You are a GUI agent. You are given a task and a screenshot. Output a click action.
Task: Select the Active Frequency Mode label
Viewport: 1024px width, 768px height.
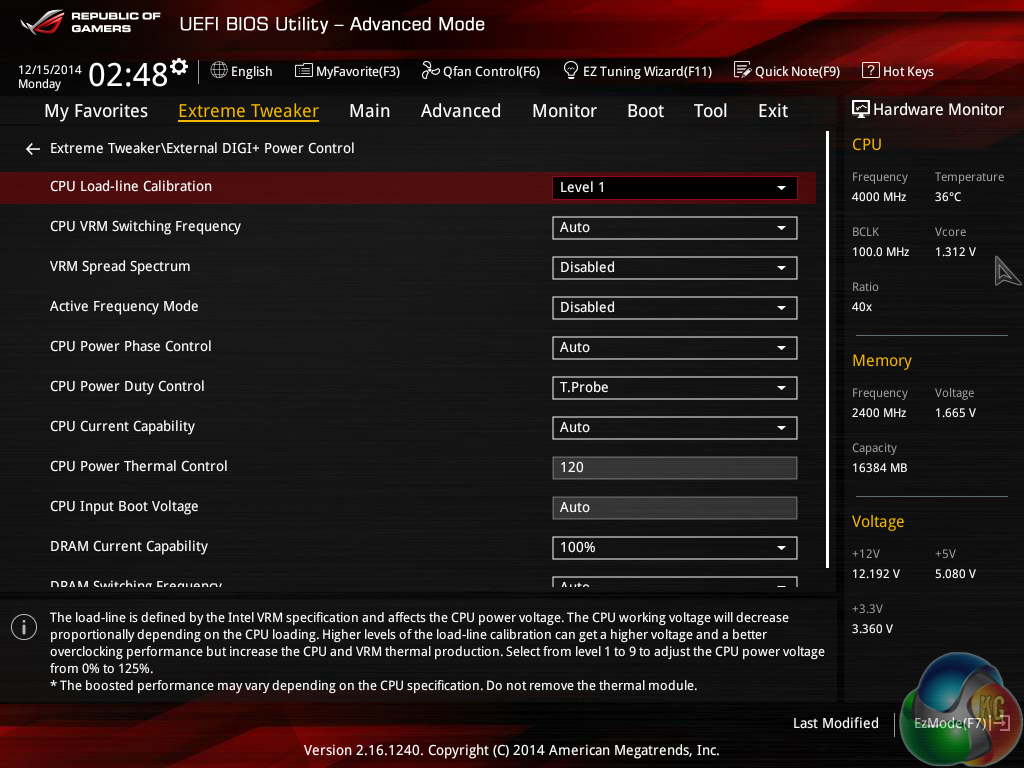[124, 306]
